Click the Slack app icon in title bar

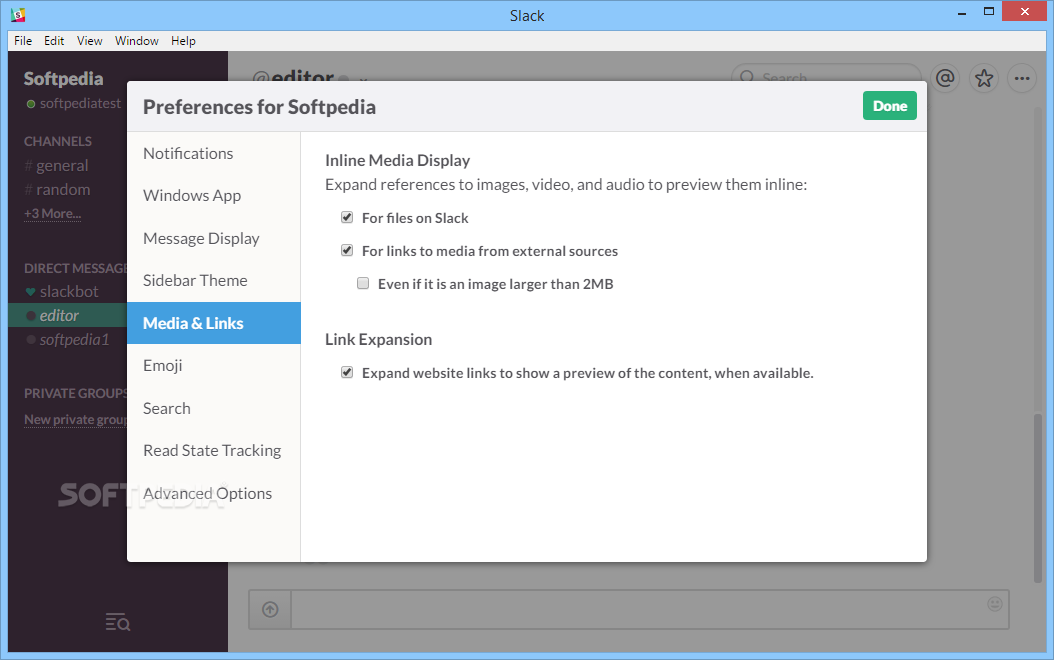[18, 14]
